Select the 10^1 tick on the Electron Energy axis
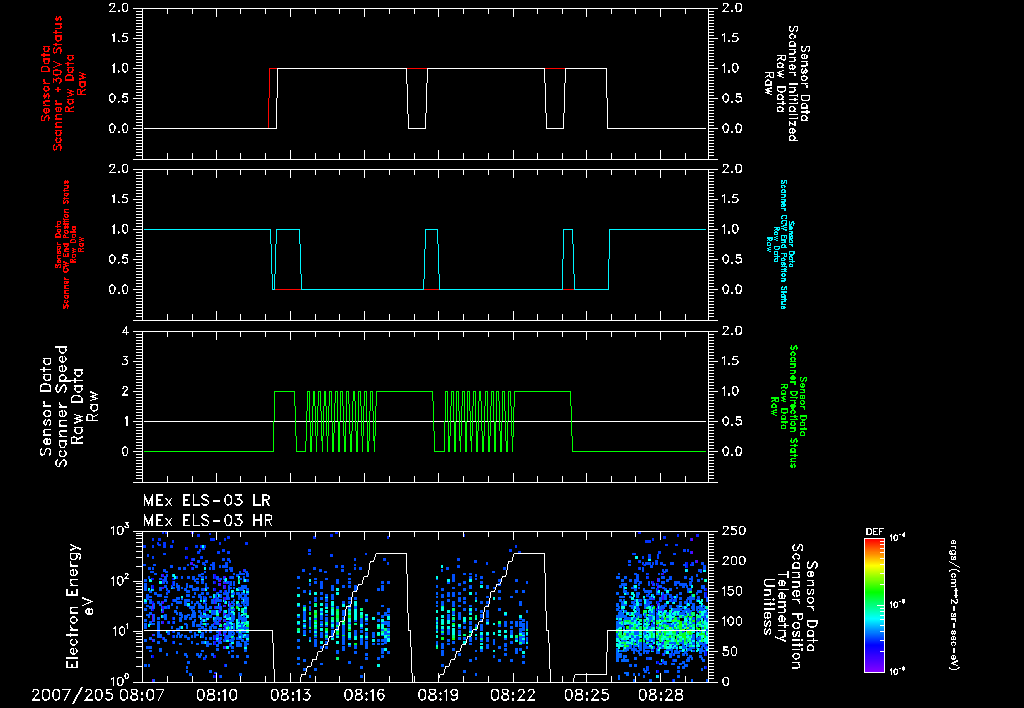Image resolution: width=1024 pixels, height=708 pixels. pyautogui.click(x=120, y=630)
